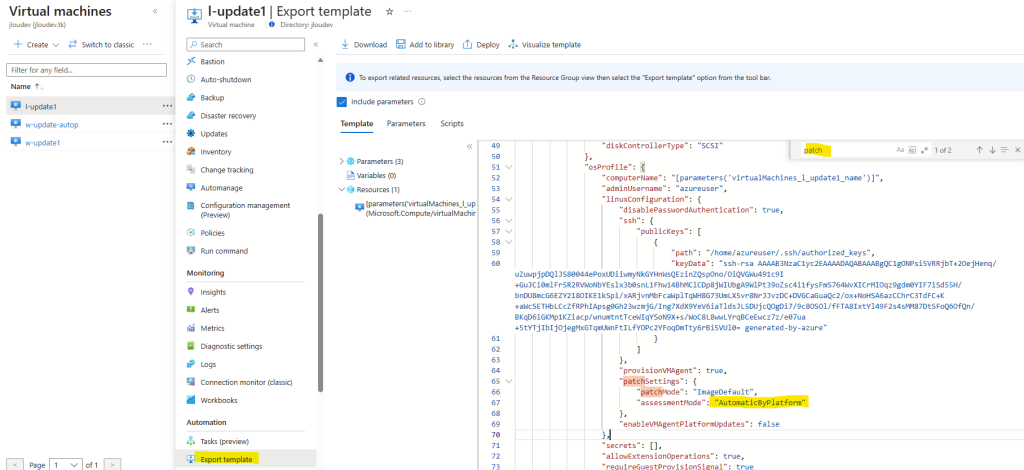This screenshot has width=1024, height=470.
Task: Toggle regular expression search option
Action: pos(924,150)
